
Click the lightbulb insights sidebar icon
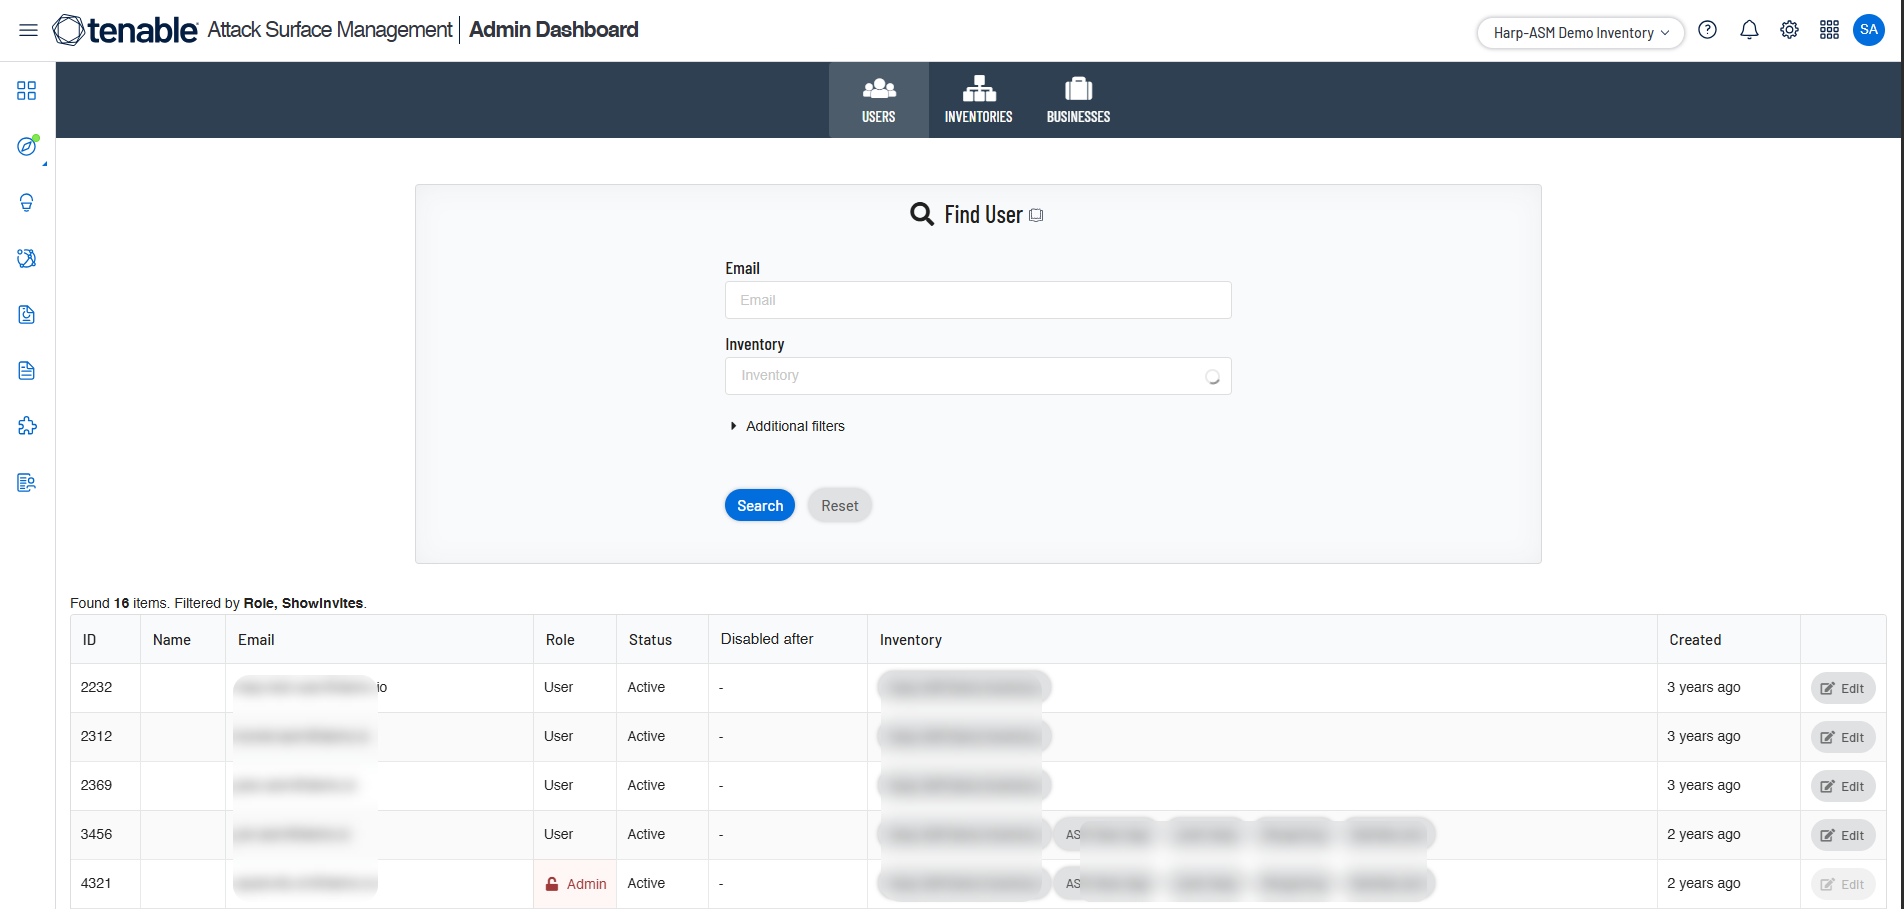[27, 203]
